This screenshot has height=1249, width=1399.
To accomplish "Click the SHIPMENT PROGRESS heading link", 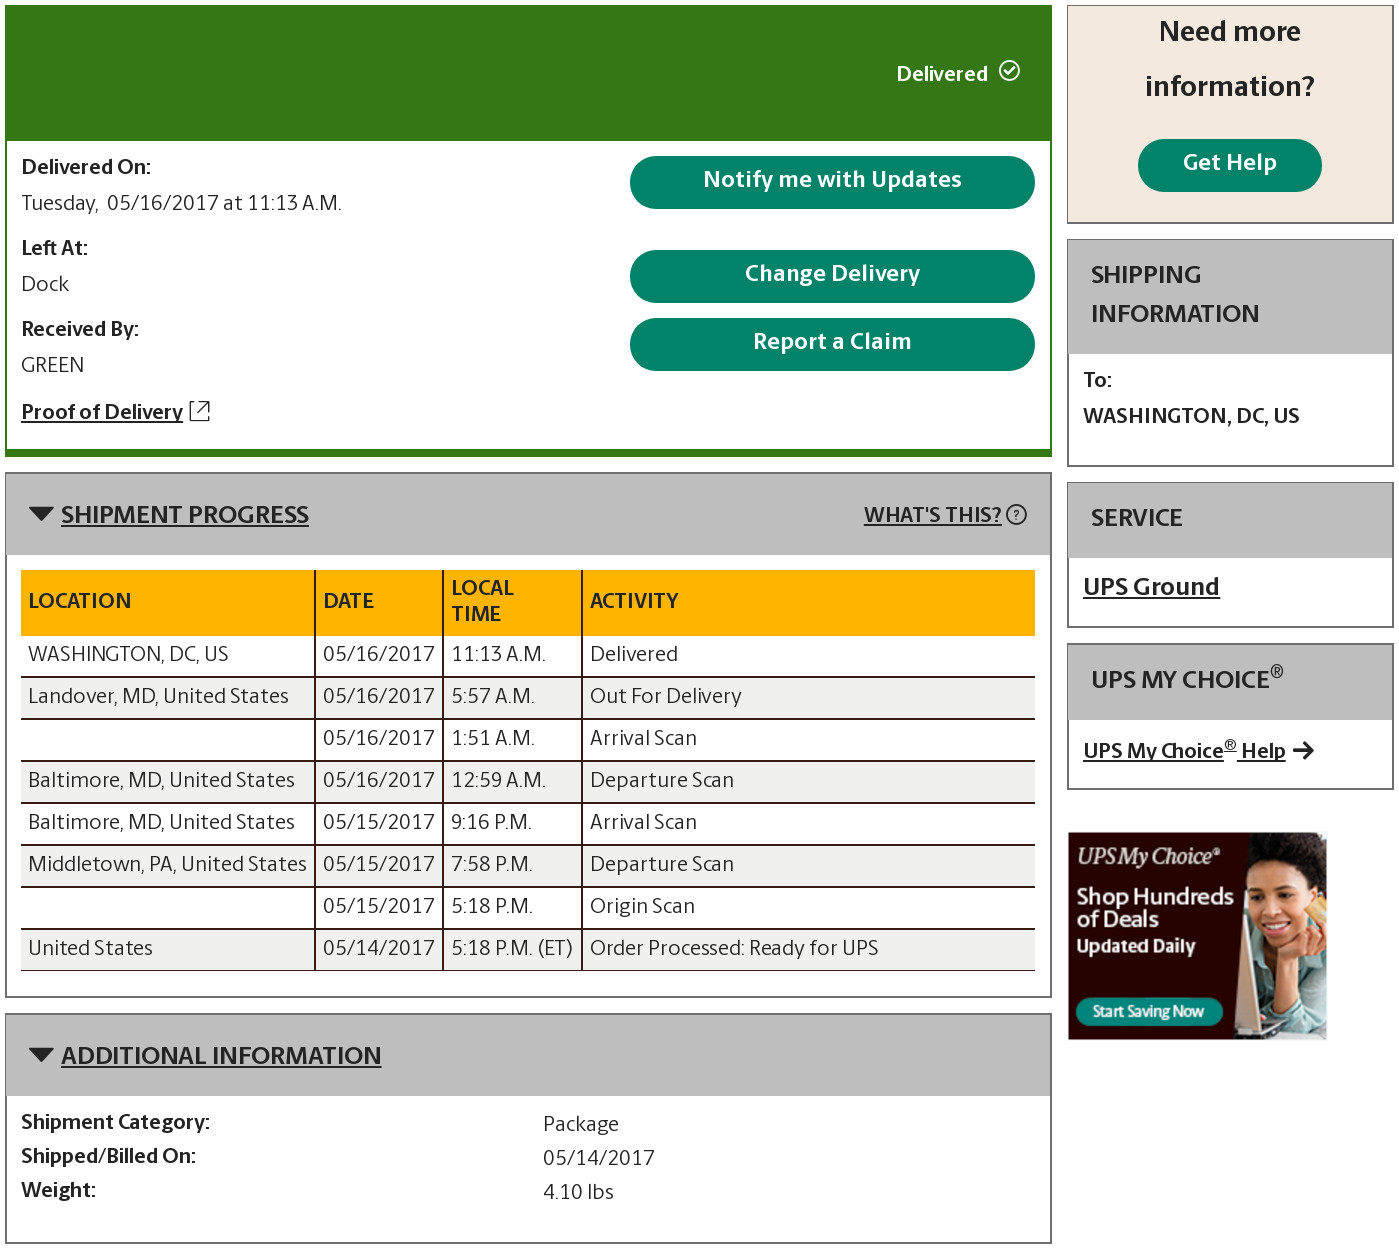I will 185,515.
